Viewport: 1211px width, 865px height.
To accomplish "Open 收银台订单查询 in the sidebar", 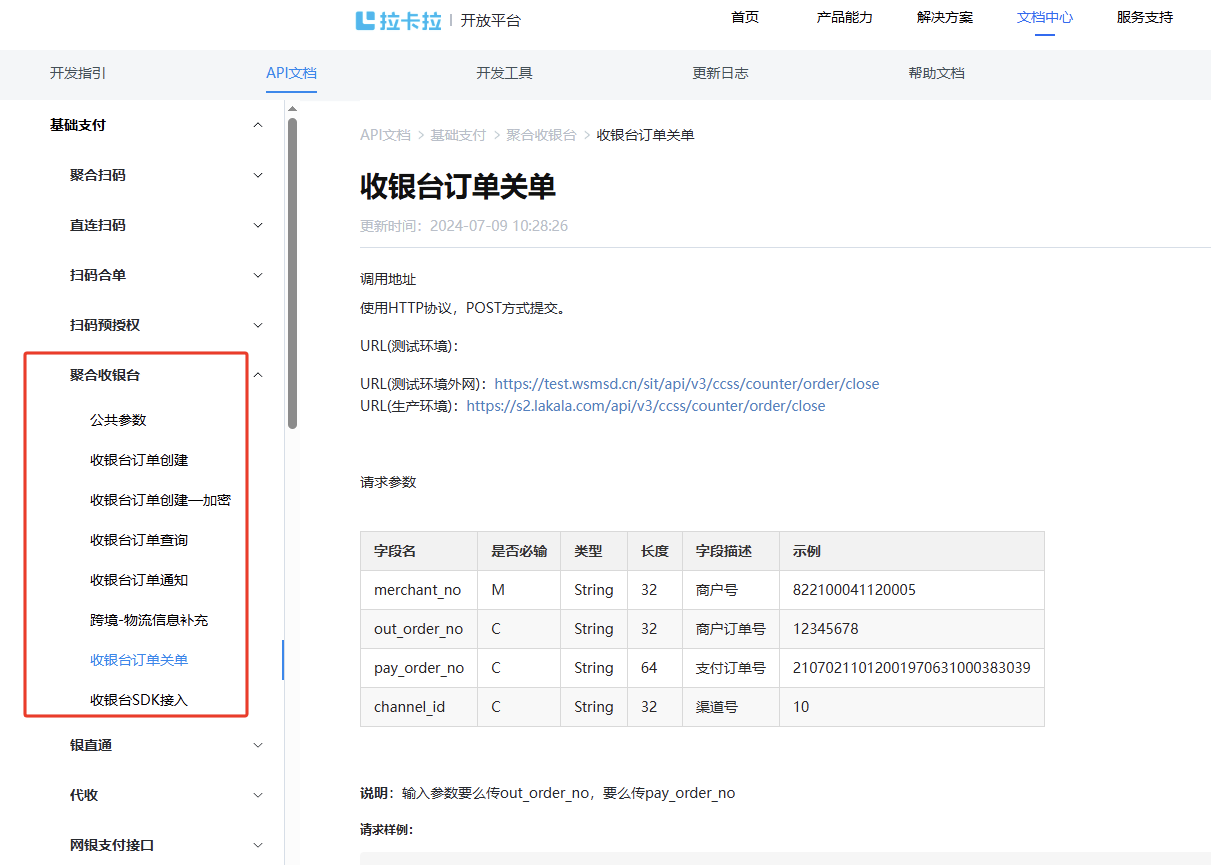I will coord(139,540).
